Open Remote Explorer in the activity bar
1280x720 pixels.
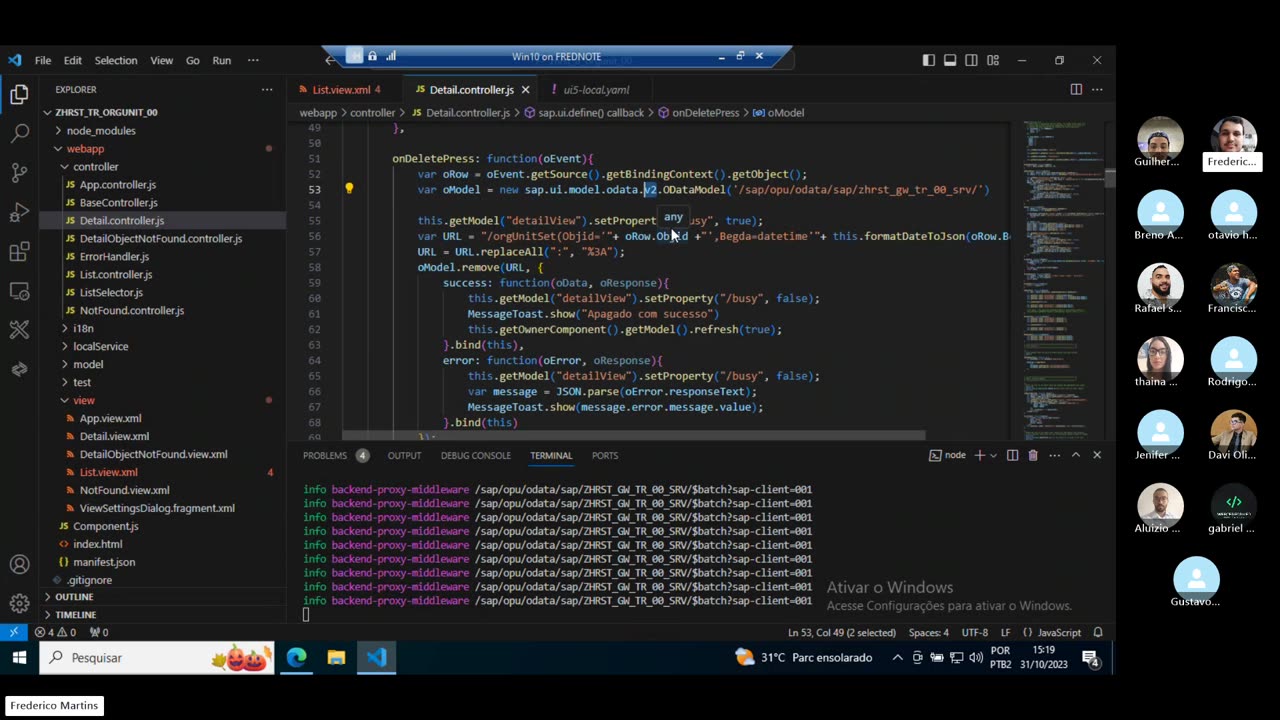pos(19,291)
